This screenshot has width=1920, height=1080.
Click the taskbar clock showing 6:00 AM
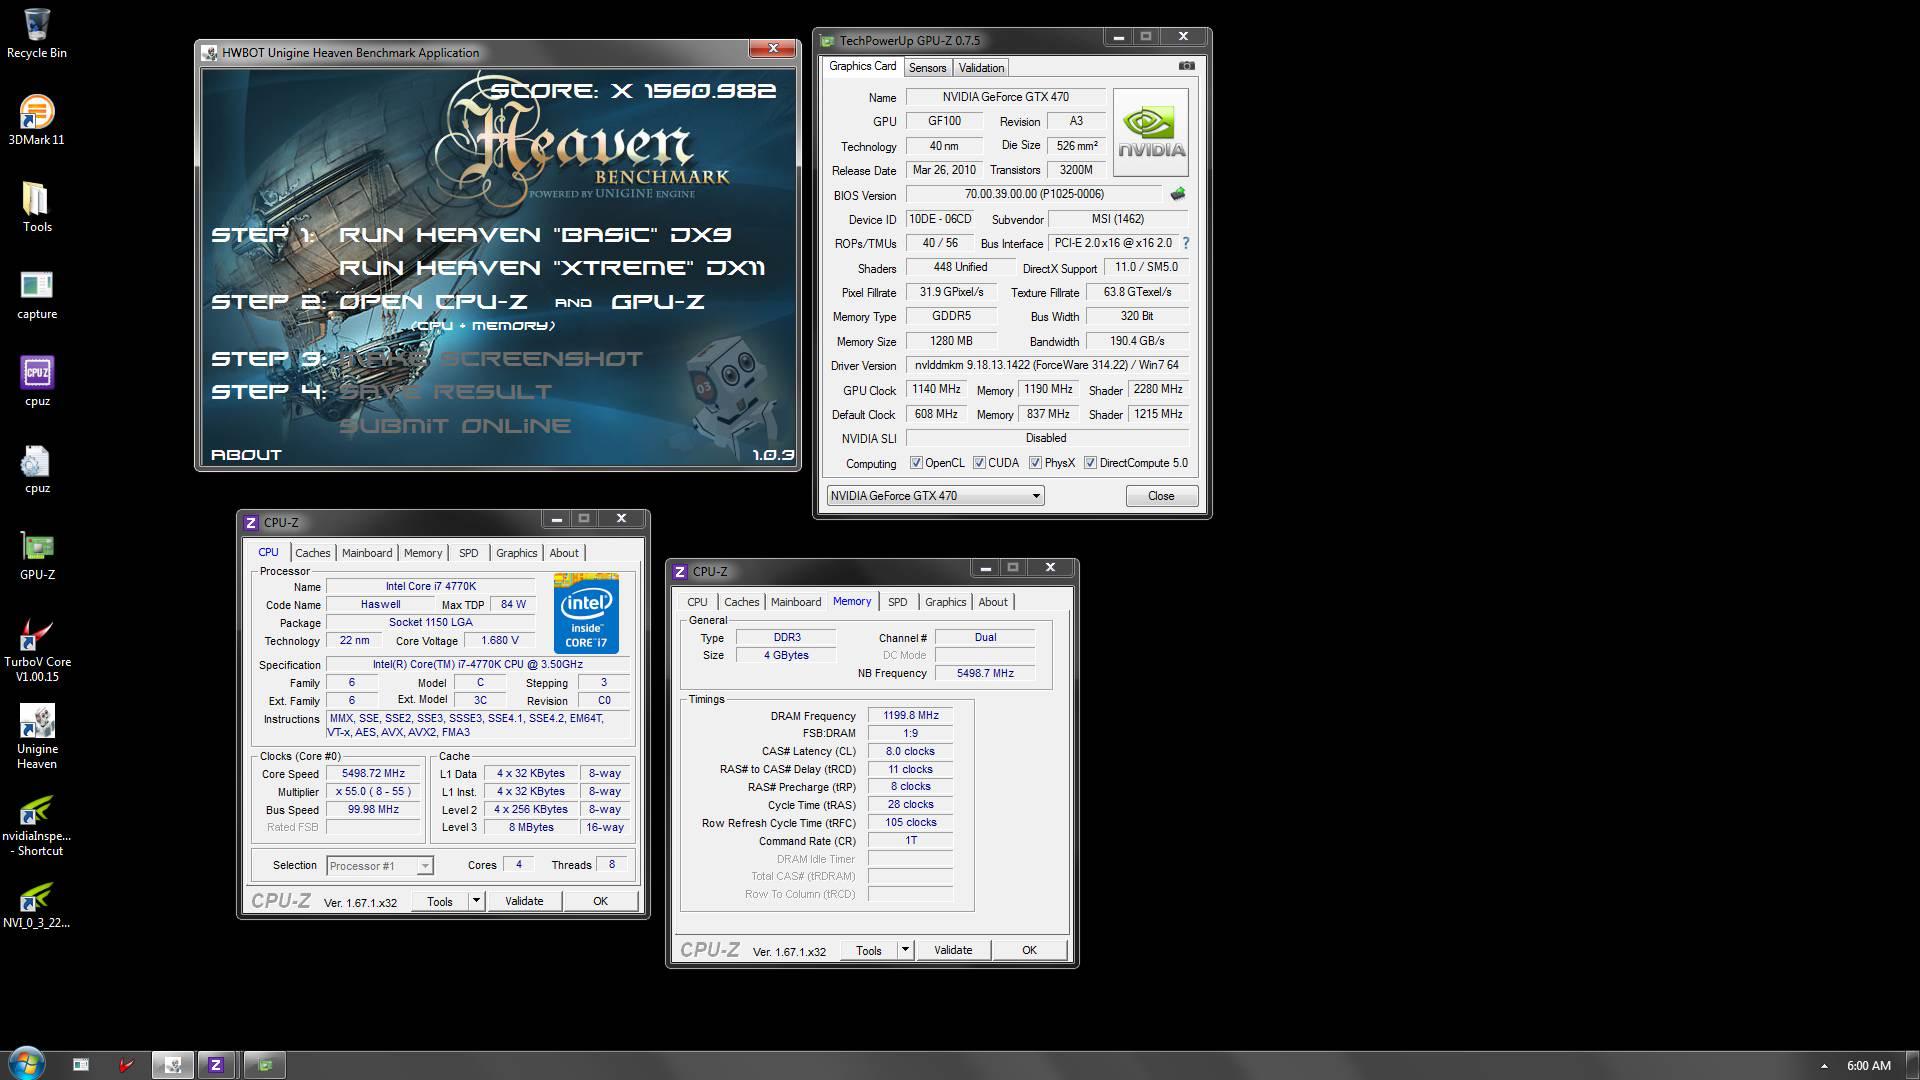[x=1868, y=1066]
